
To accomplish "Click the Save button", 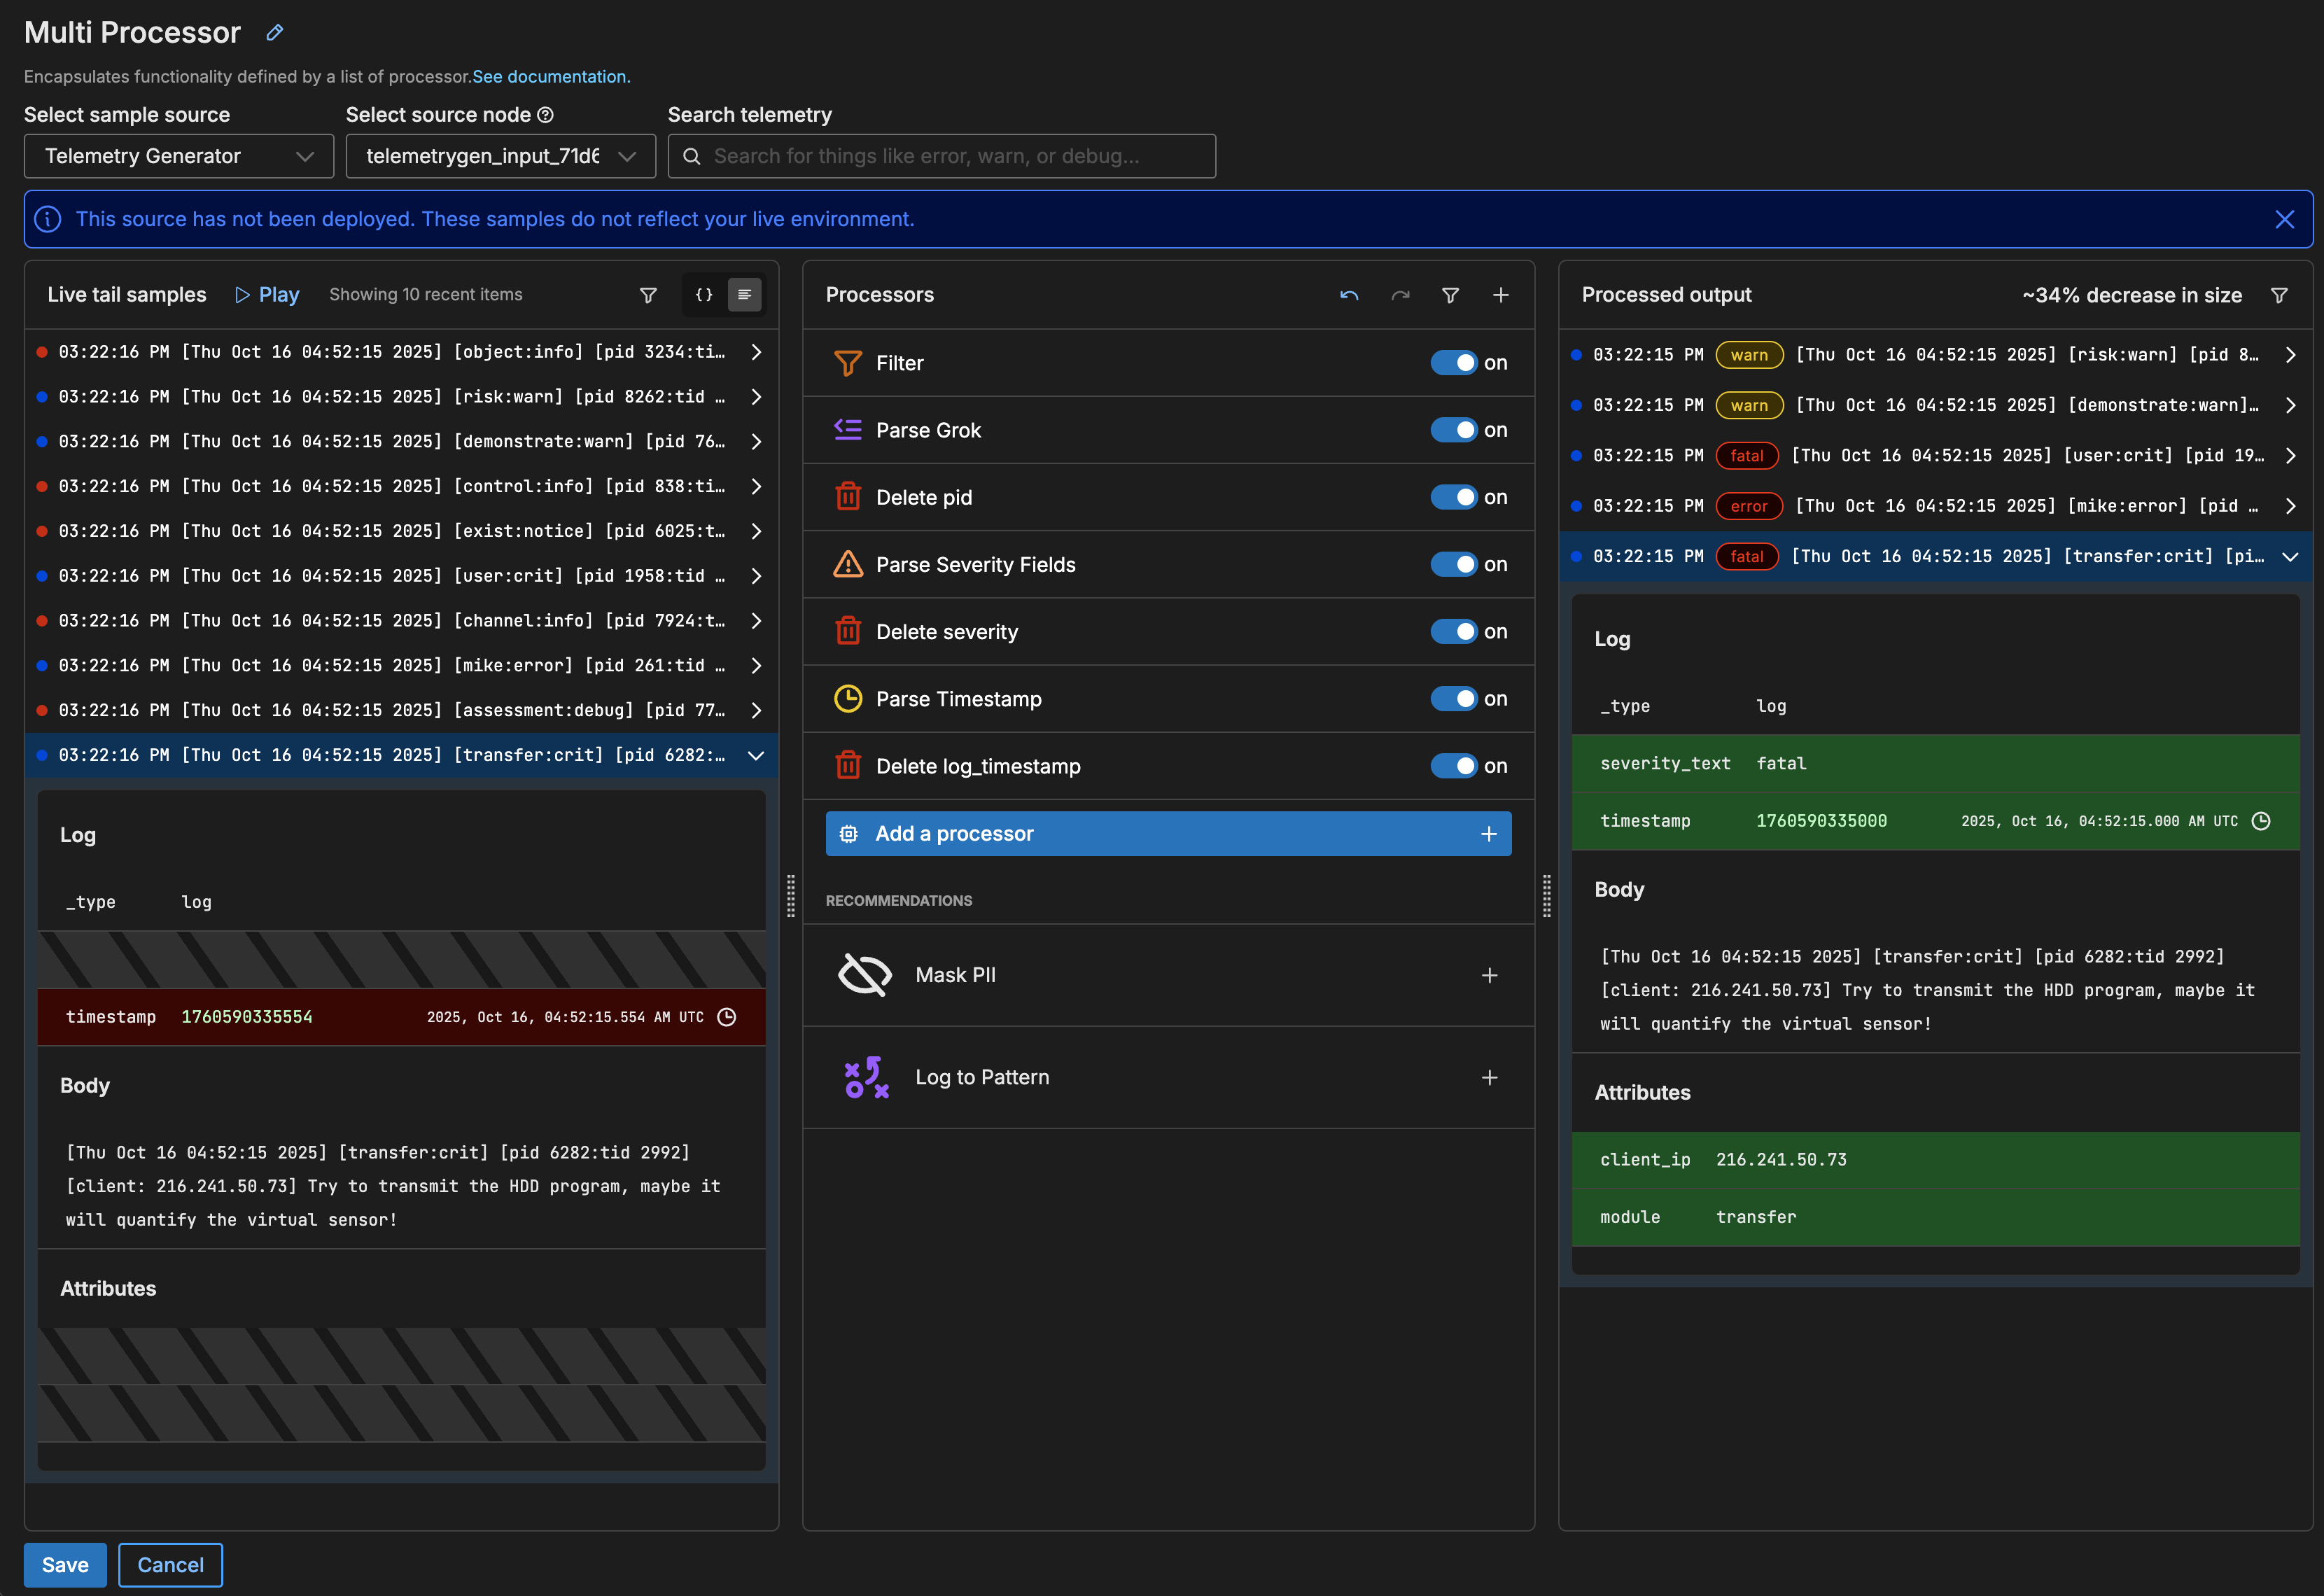I will (65, 1565).
